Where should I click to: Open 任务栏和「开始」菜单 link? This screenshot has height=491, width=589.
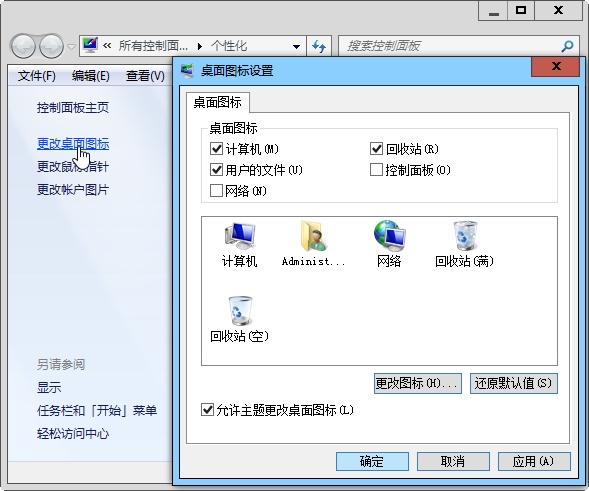pyautogui.click(x=97, y=410)
